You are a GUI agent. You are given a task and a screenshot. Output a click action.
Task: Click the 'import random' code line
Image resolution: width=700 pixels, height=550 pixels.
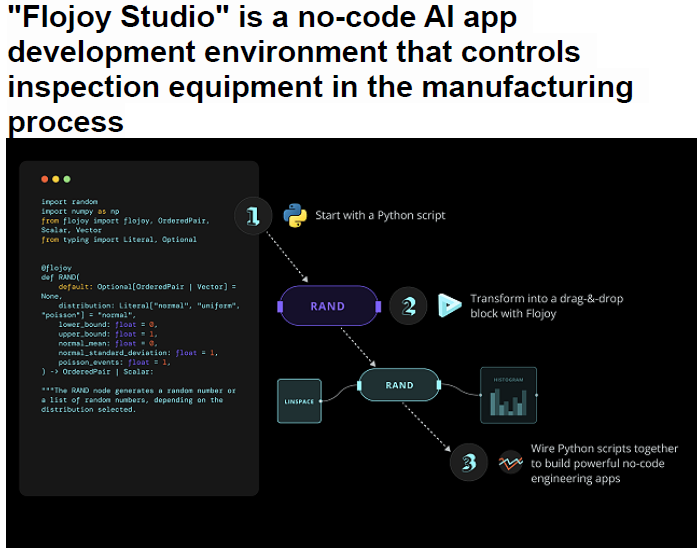(69, 202)
